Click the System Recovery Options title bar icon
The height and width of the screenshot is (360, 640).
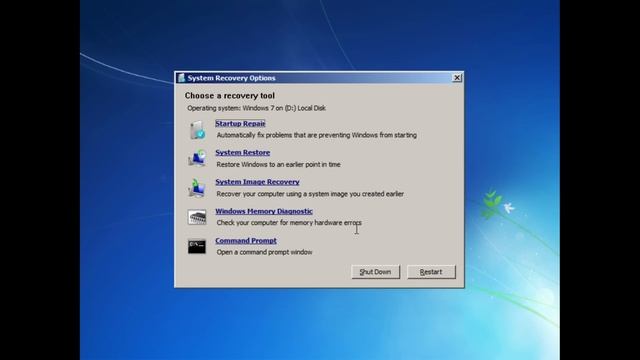coord(181,78)
